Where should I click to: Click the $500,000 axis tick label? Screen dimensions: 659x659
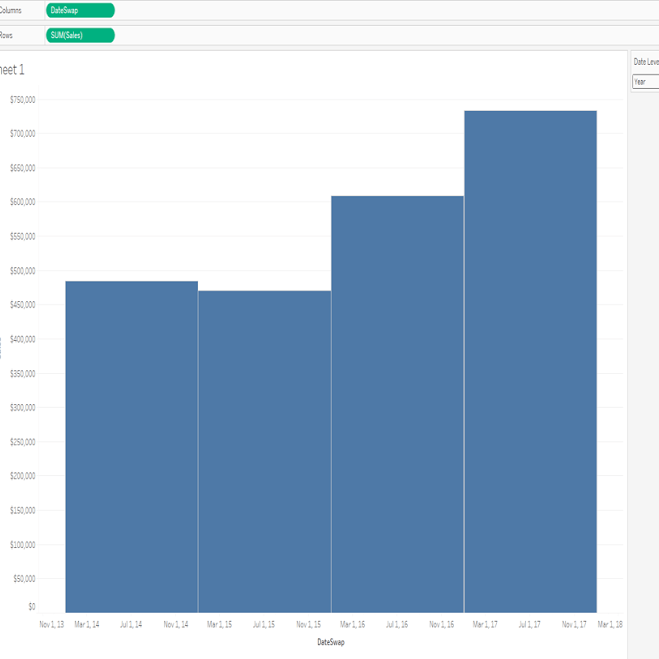[22, 270]
